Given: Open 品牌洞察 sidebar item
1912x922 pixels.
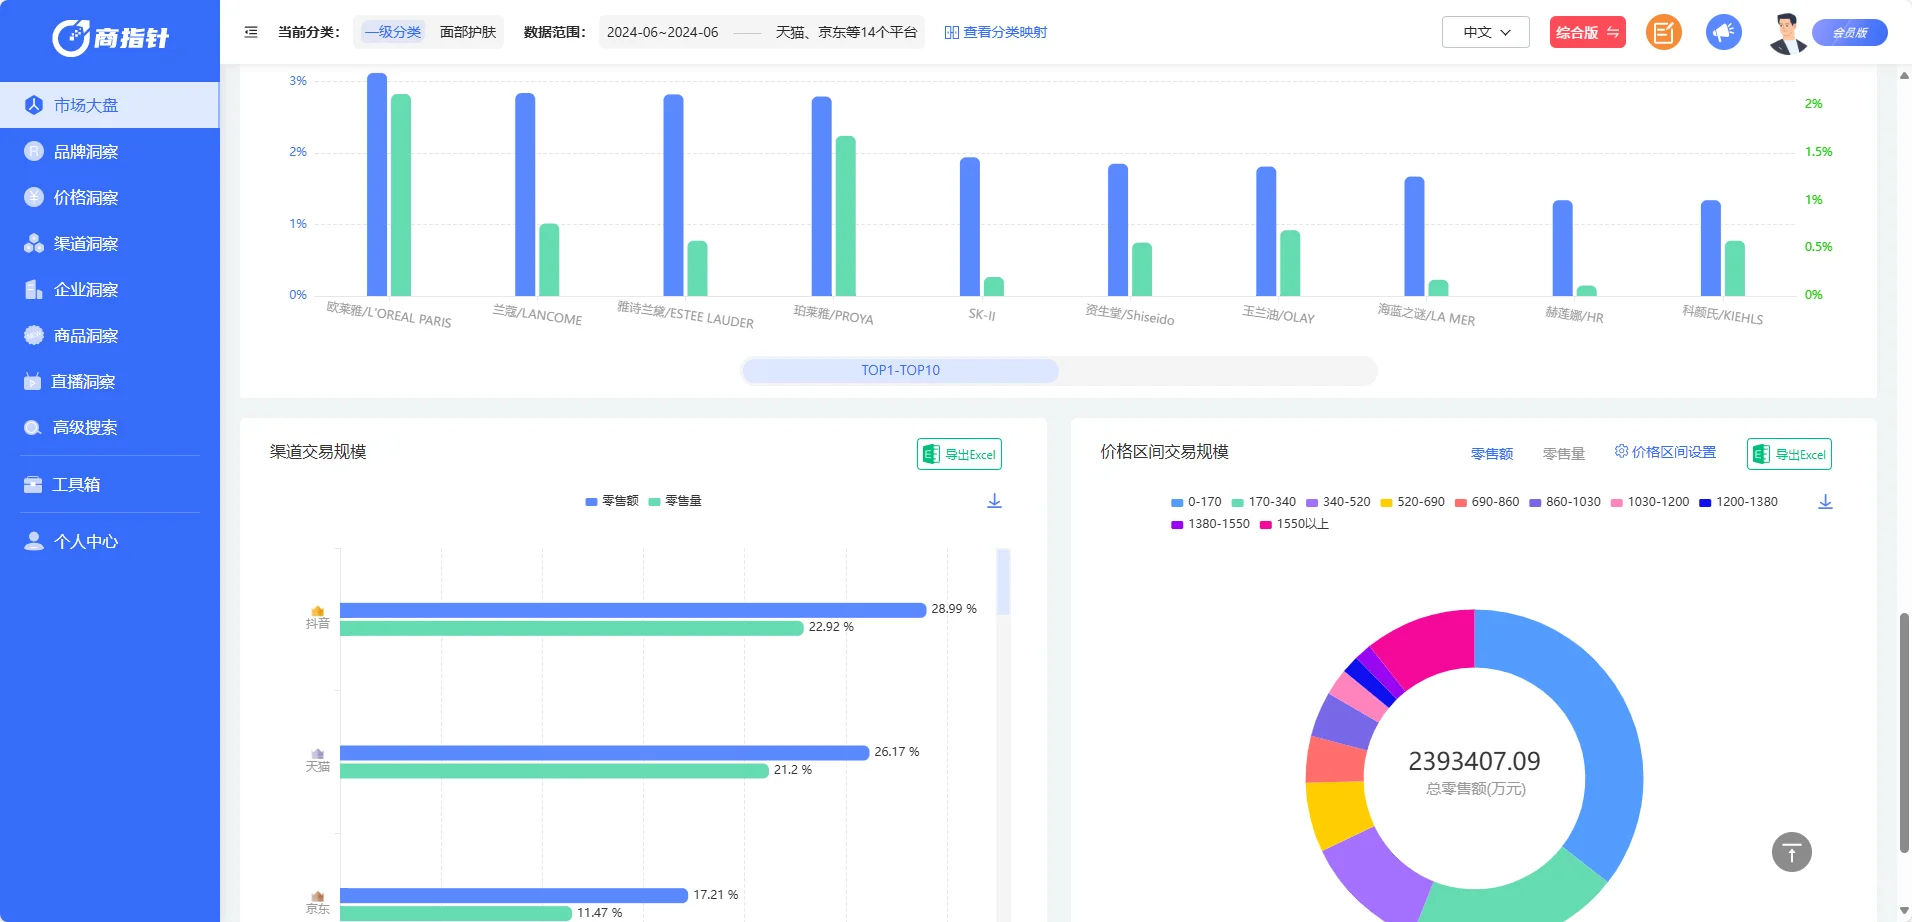Looking at the screenshot, I should (110, 151).
